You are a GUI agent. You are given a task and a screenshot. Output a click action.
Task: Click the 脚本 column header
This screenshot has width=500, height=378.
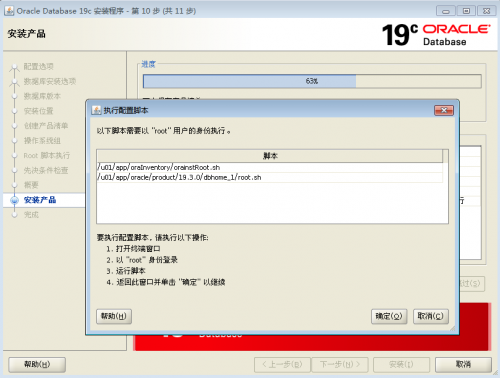270,156
